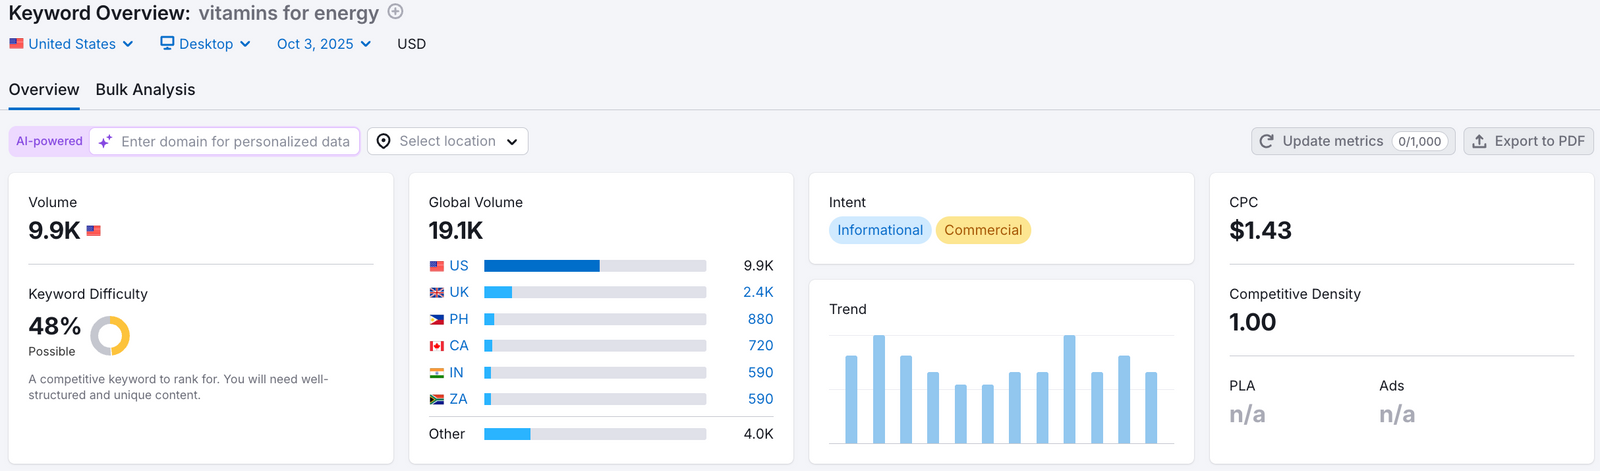Click the 9.9K US volume value
This screenshot has width=1600, height=471.
click(758, 266)
